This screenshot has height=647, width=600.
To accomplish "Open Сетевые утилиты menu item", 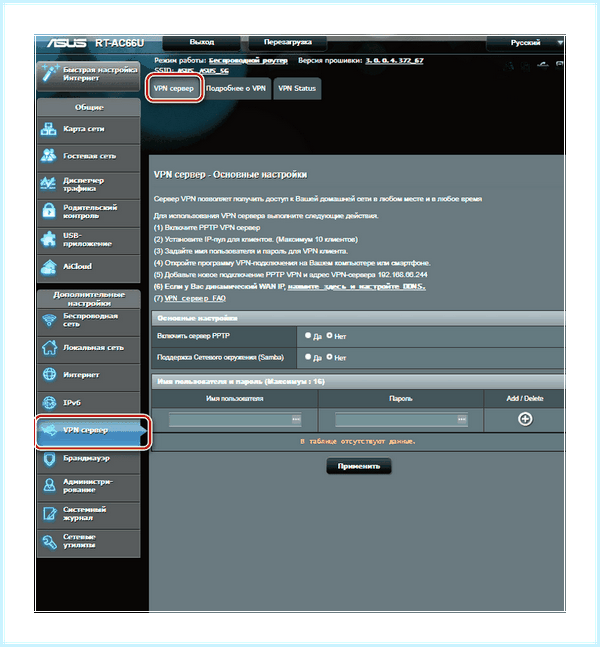I will tap(89, 542).
